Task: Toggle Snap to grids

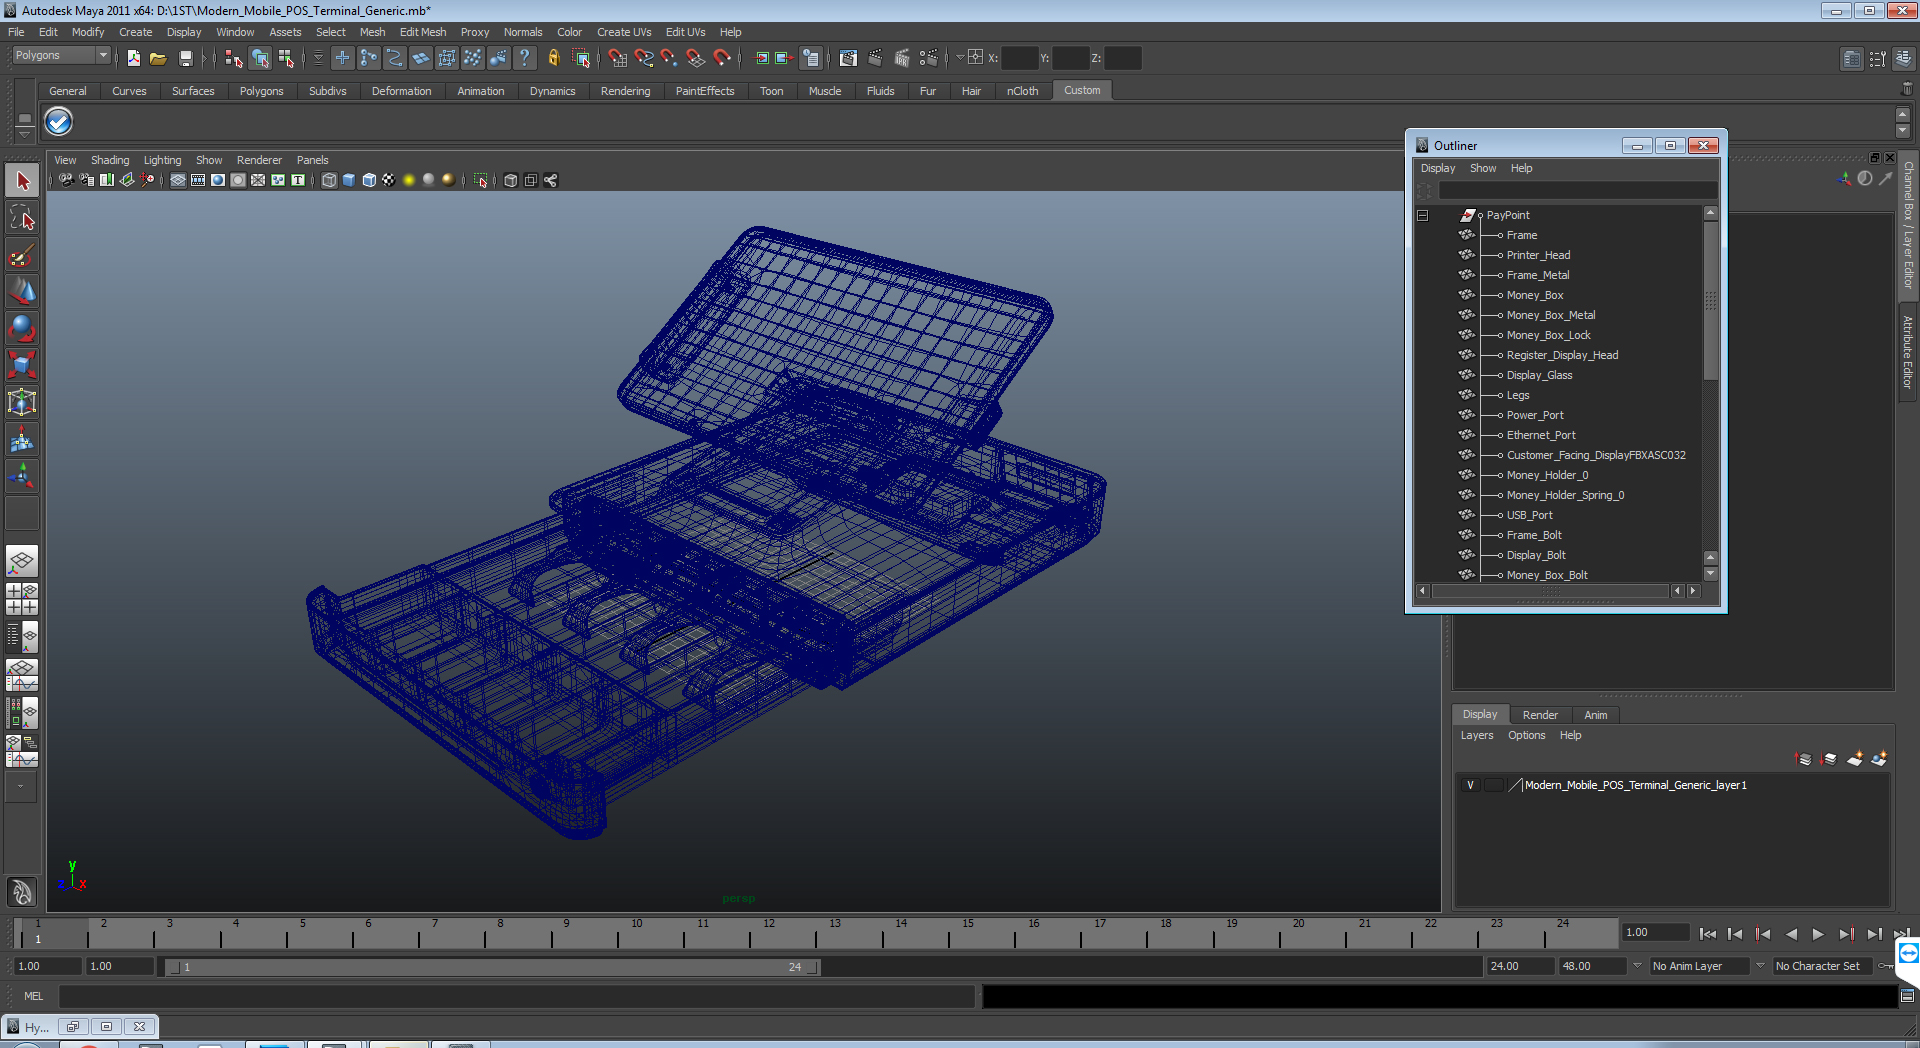Action: tap(618, 58)
